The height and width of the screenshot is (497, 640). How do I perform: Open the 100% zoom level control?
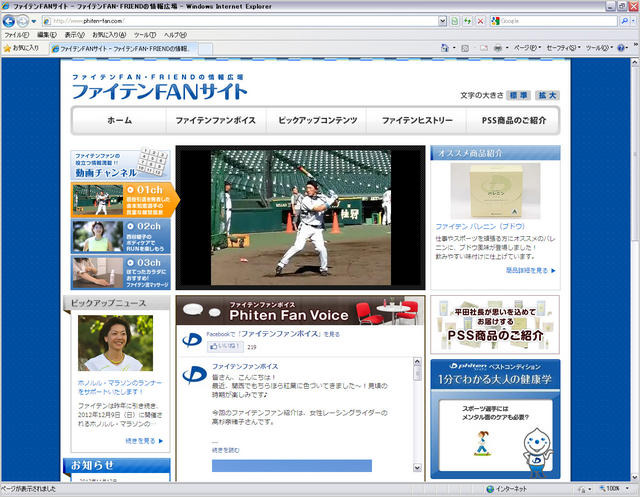tap(612, 489)
